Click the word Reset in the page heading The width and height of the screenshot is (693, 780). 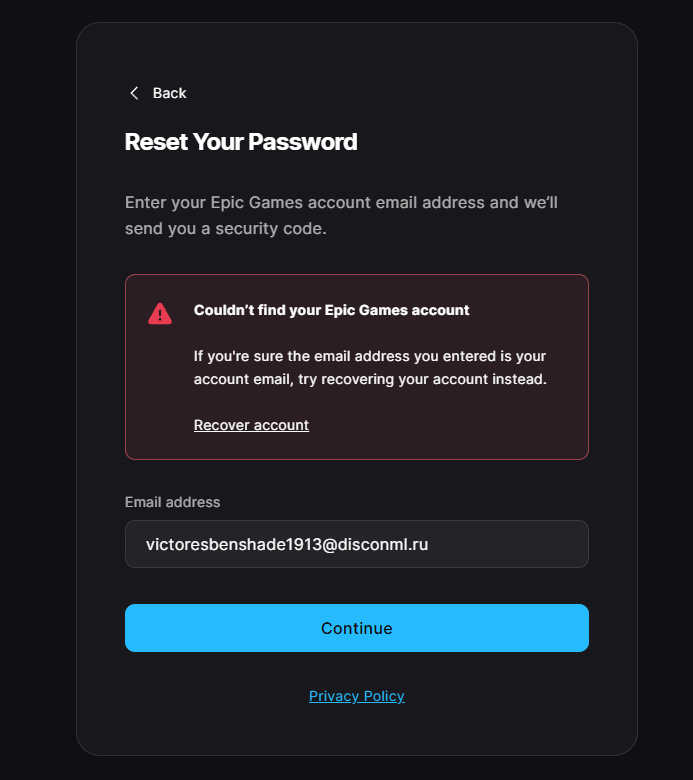(156, 142)
